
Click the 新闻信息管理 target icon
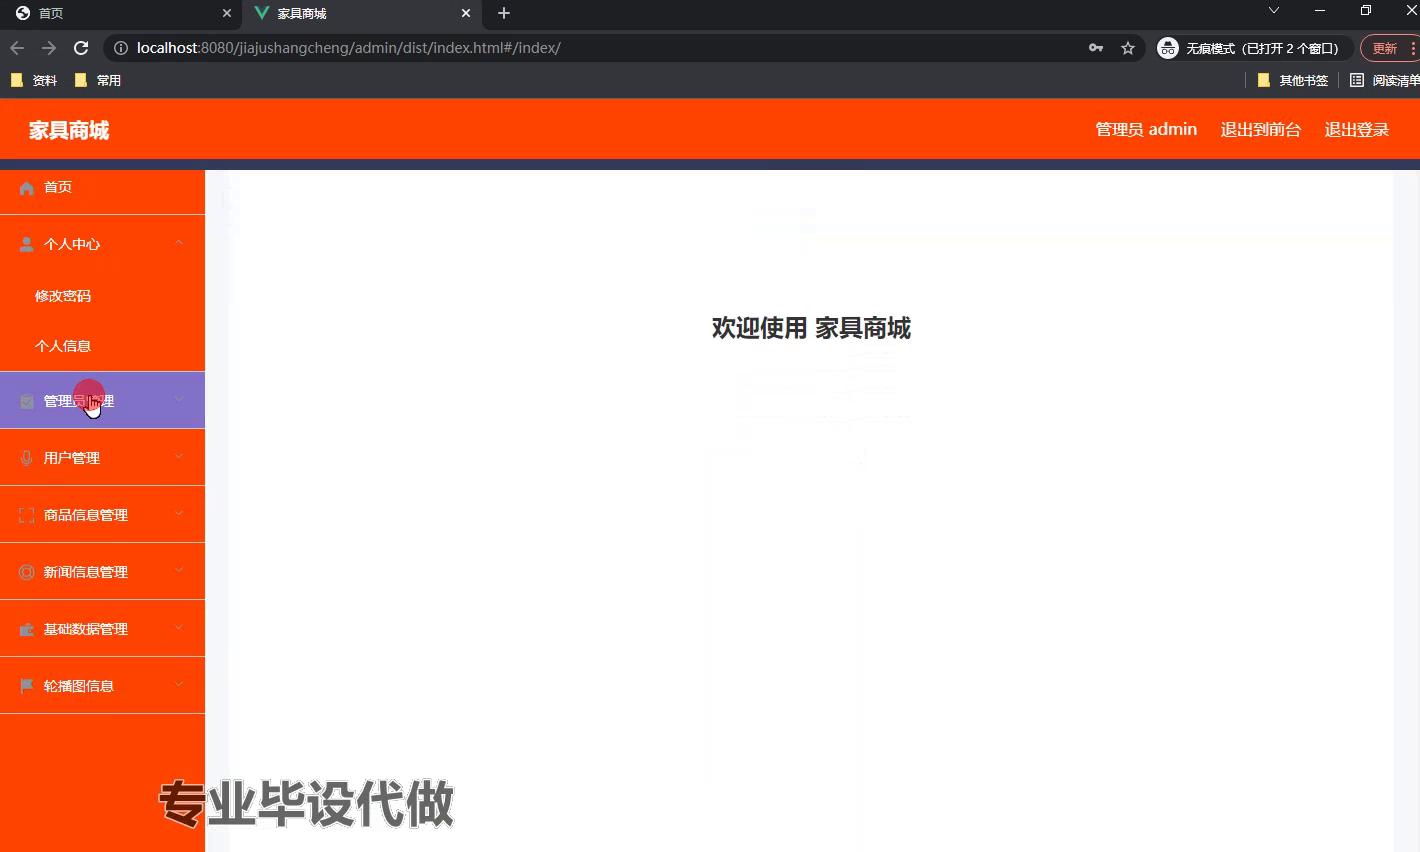25,571
